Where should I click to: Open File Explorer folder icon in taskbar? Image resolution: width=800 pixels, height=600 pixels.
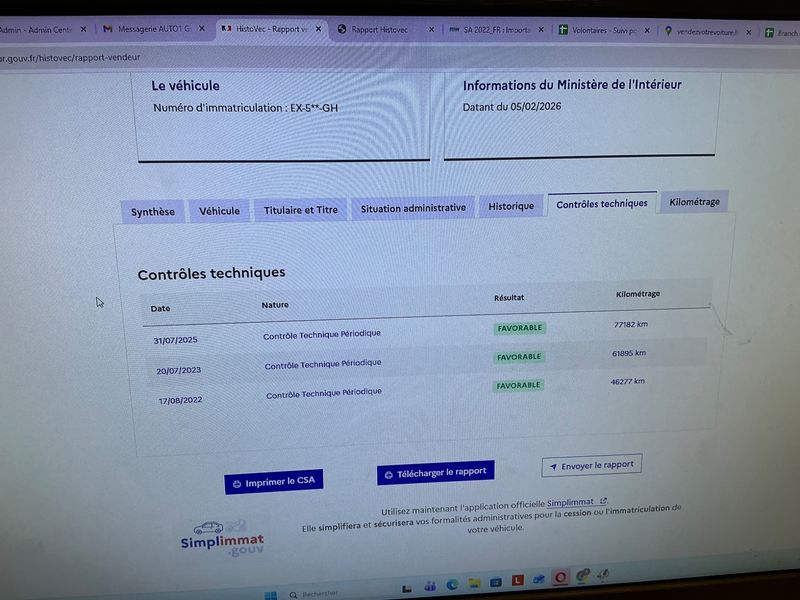pos(474,582)
